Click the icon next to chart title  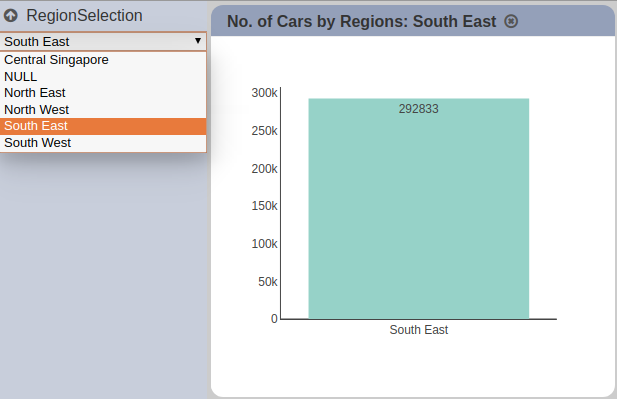pyautogui.click(x=511, y=21)
